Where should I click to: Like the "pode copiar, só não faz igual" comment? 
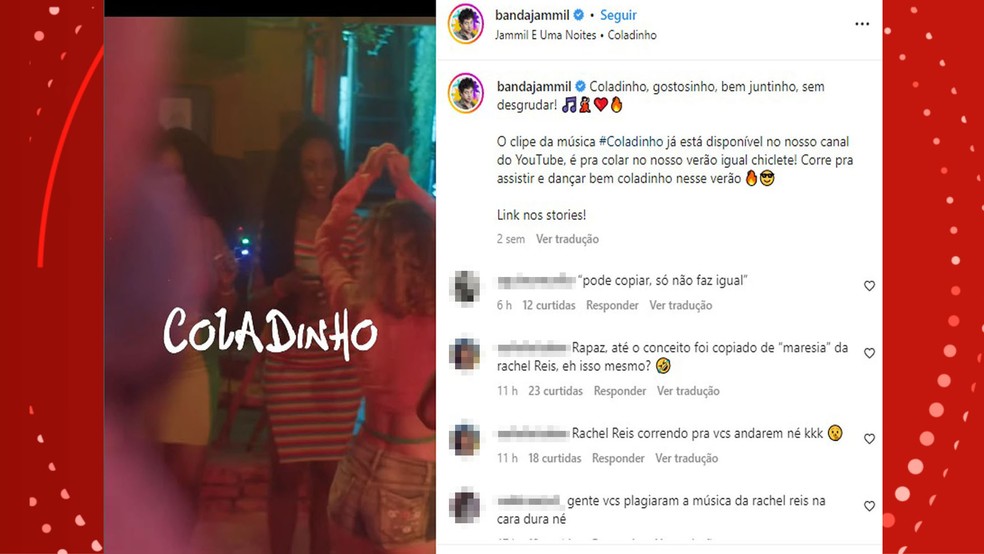click(x=869, y=286)
